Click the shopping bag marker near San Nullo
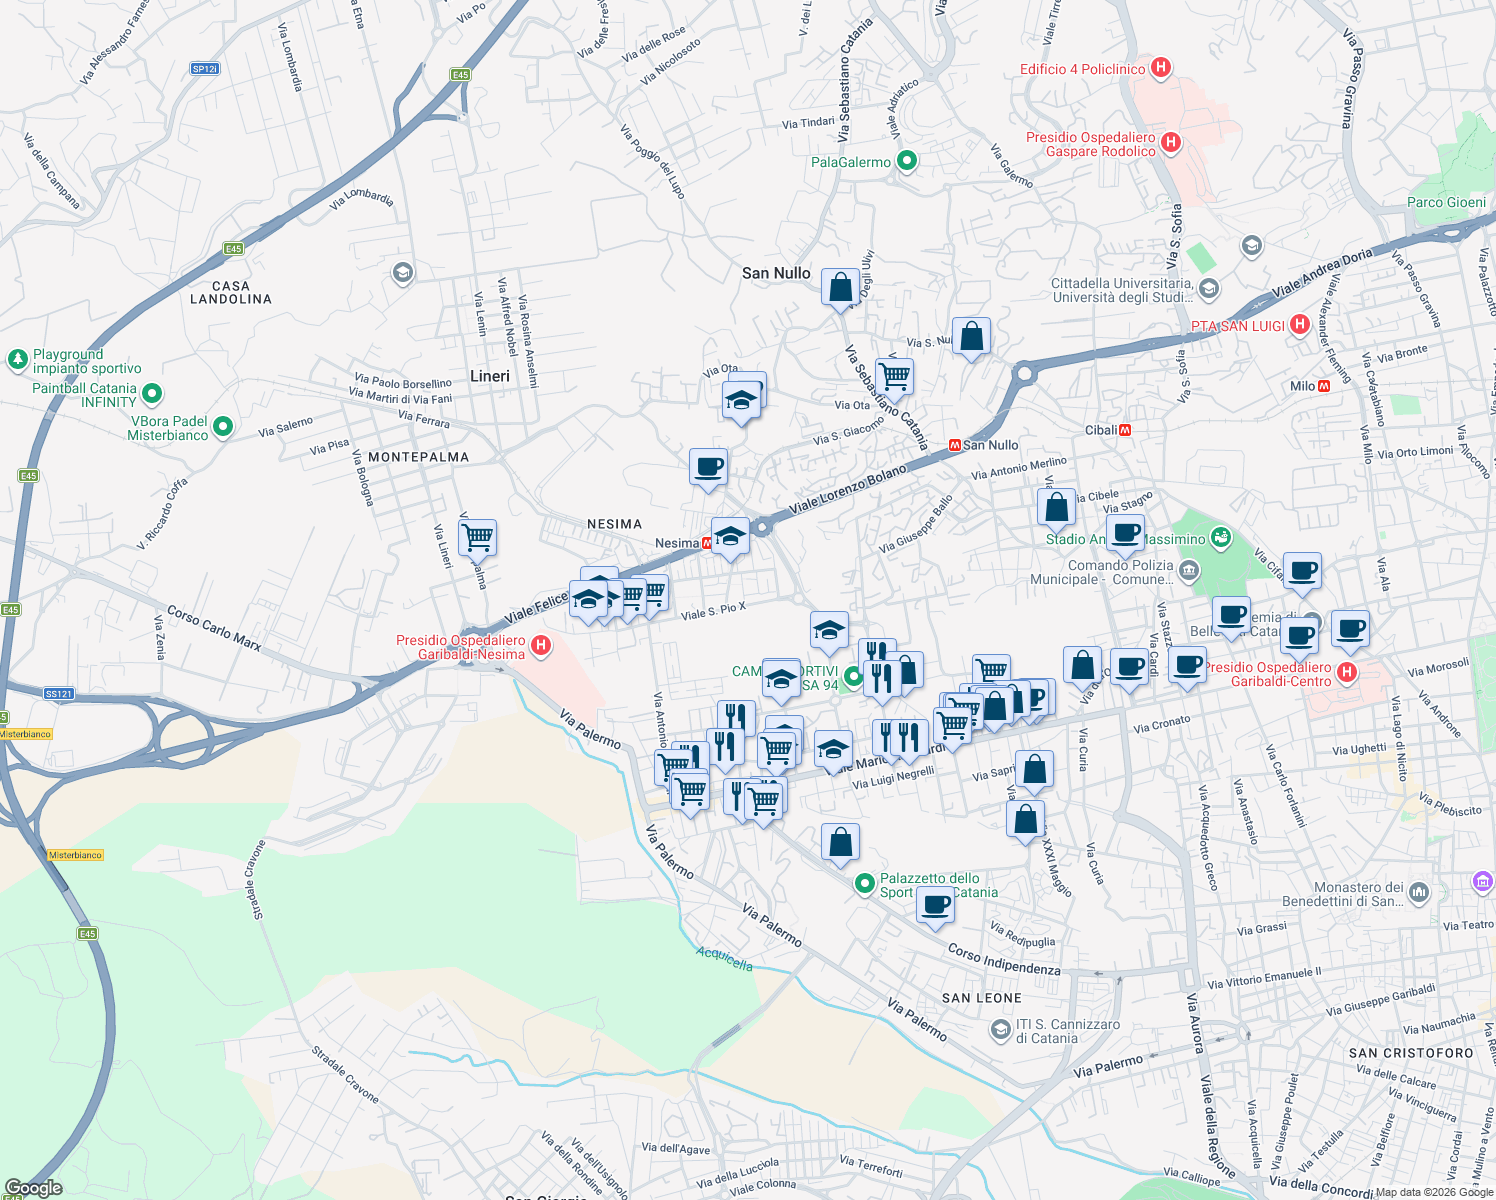Viewport: 1496px width, 1200px height. click(840, 288)
